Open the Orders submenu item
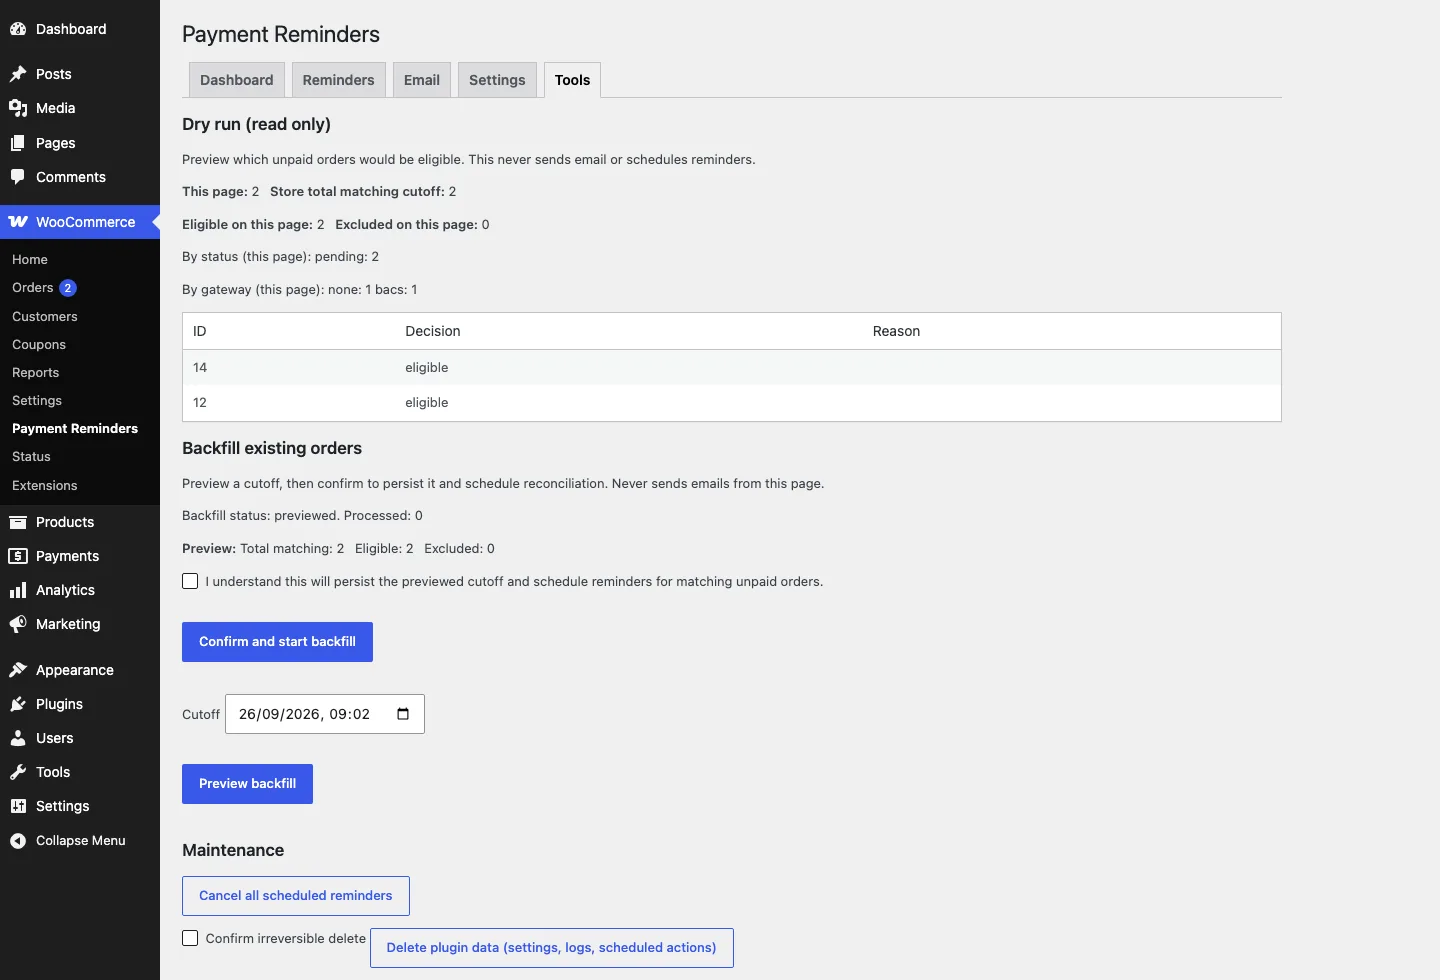The width and height of the screenshot is (1440, 980). coord(33,288)
